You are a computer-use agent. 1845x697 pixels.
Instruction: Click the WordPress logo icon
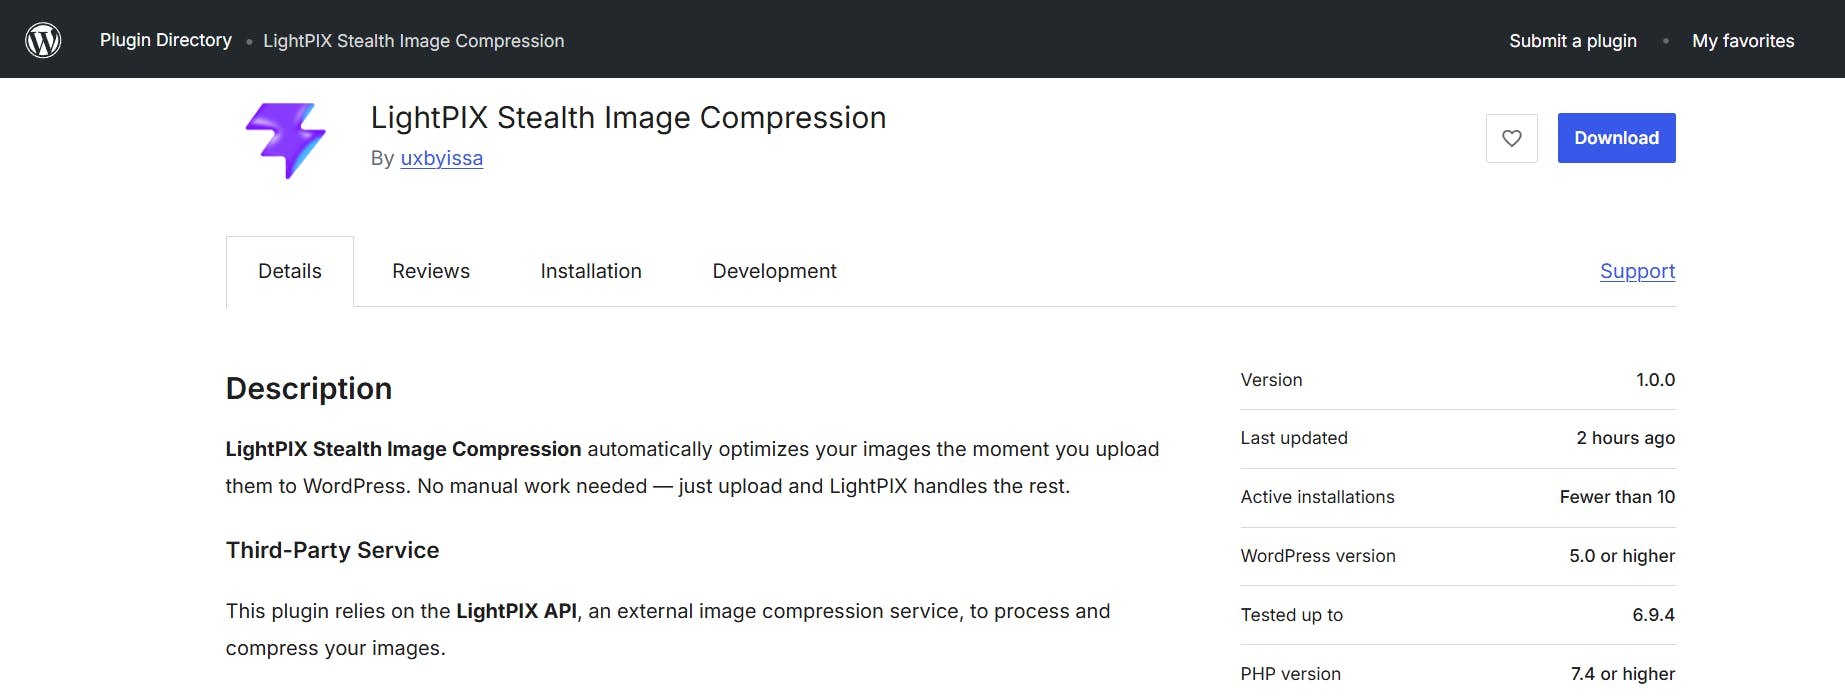click(43, 40)
